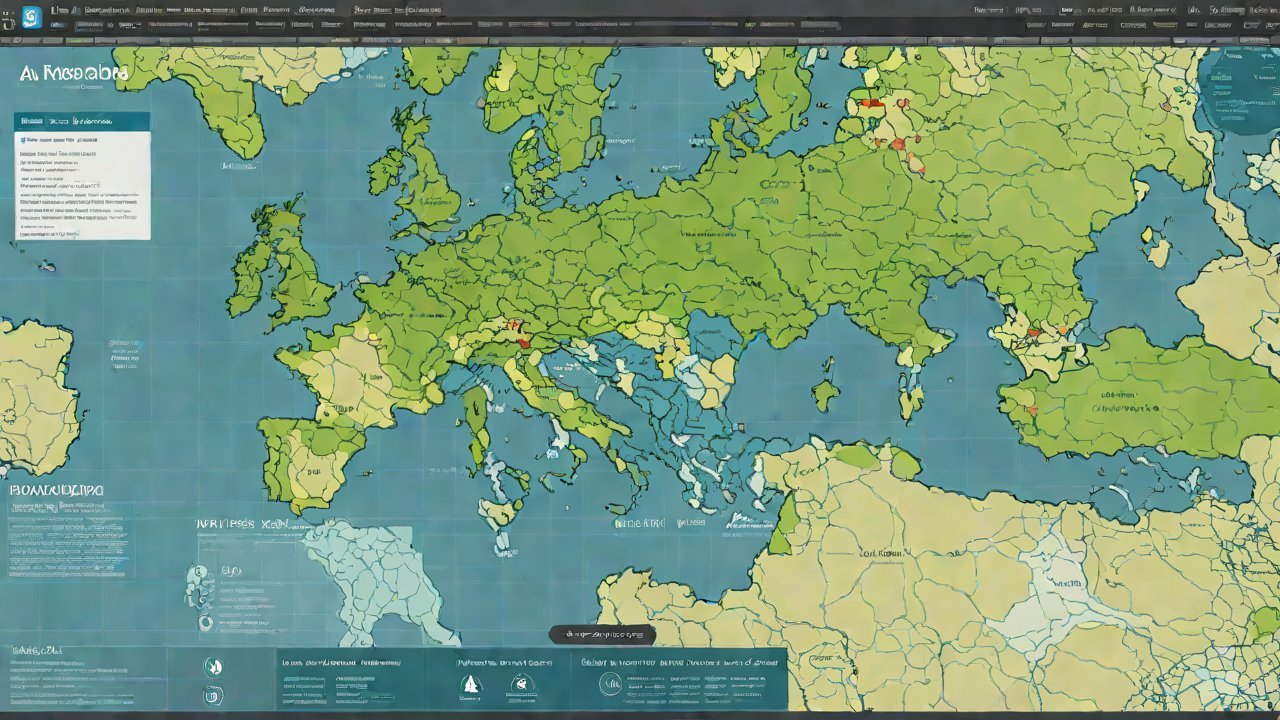Expand the teal header of the info panel
Viewport: 1280px width, 720px height.
(x=80, y=121)
